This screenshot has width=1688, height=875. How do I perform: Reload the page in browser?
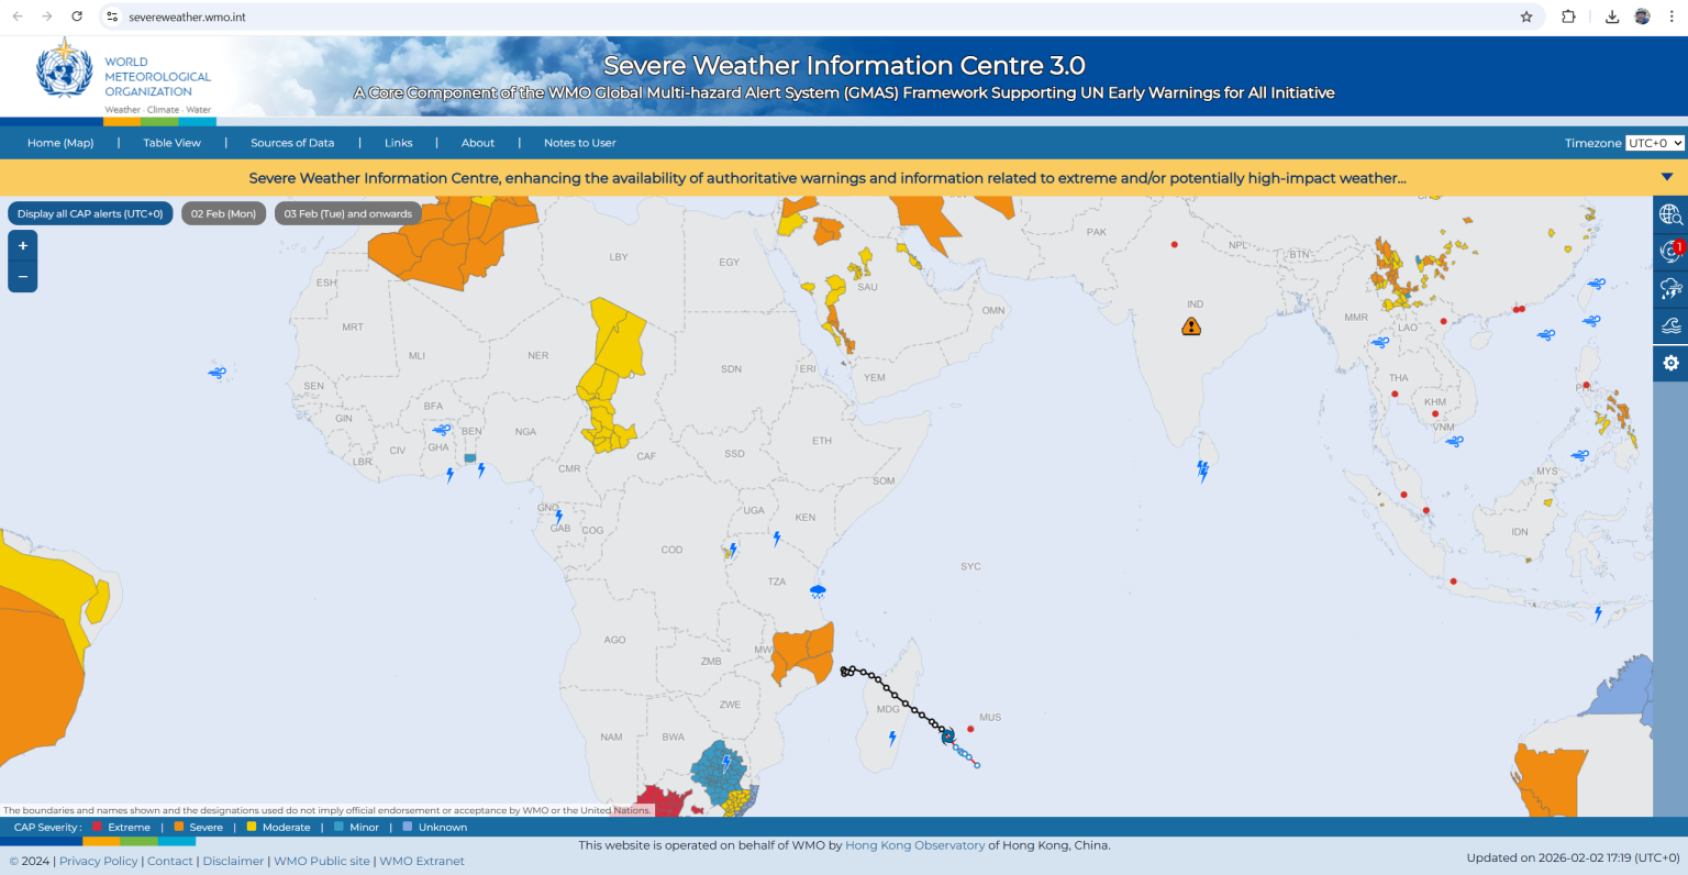point(77,16)
